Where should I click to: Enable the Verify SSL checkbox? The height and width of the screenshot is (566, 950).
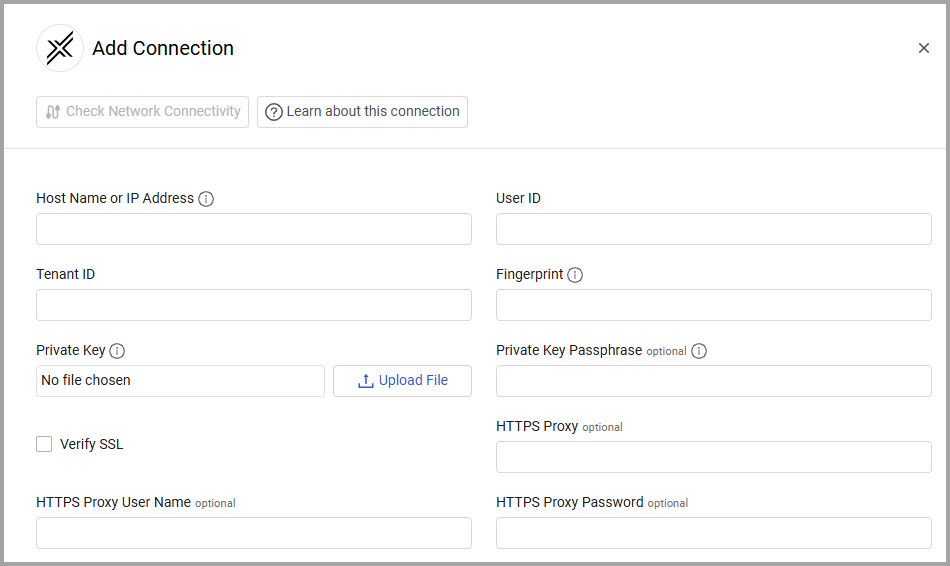(x=44, y=444)
